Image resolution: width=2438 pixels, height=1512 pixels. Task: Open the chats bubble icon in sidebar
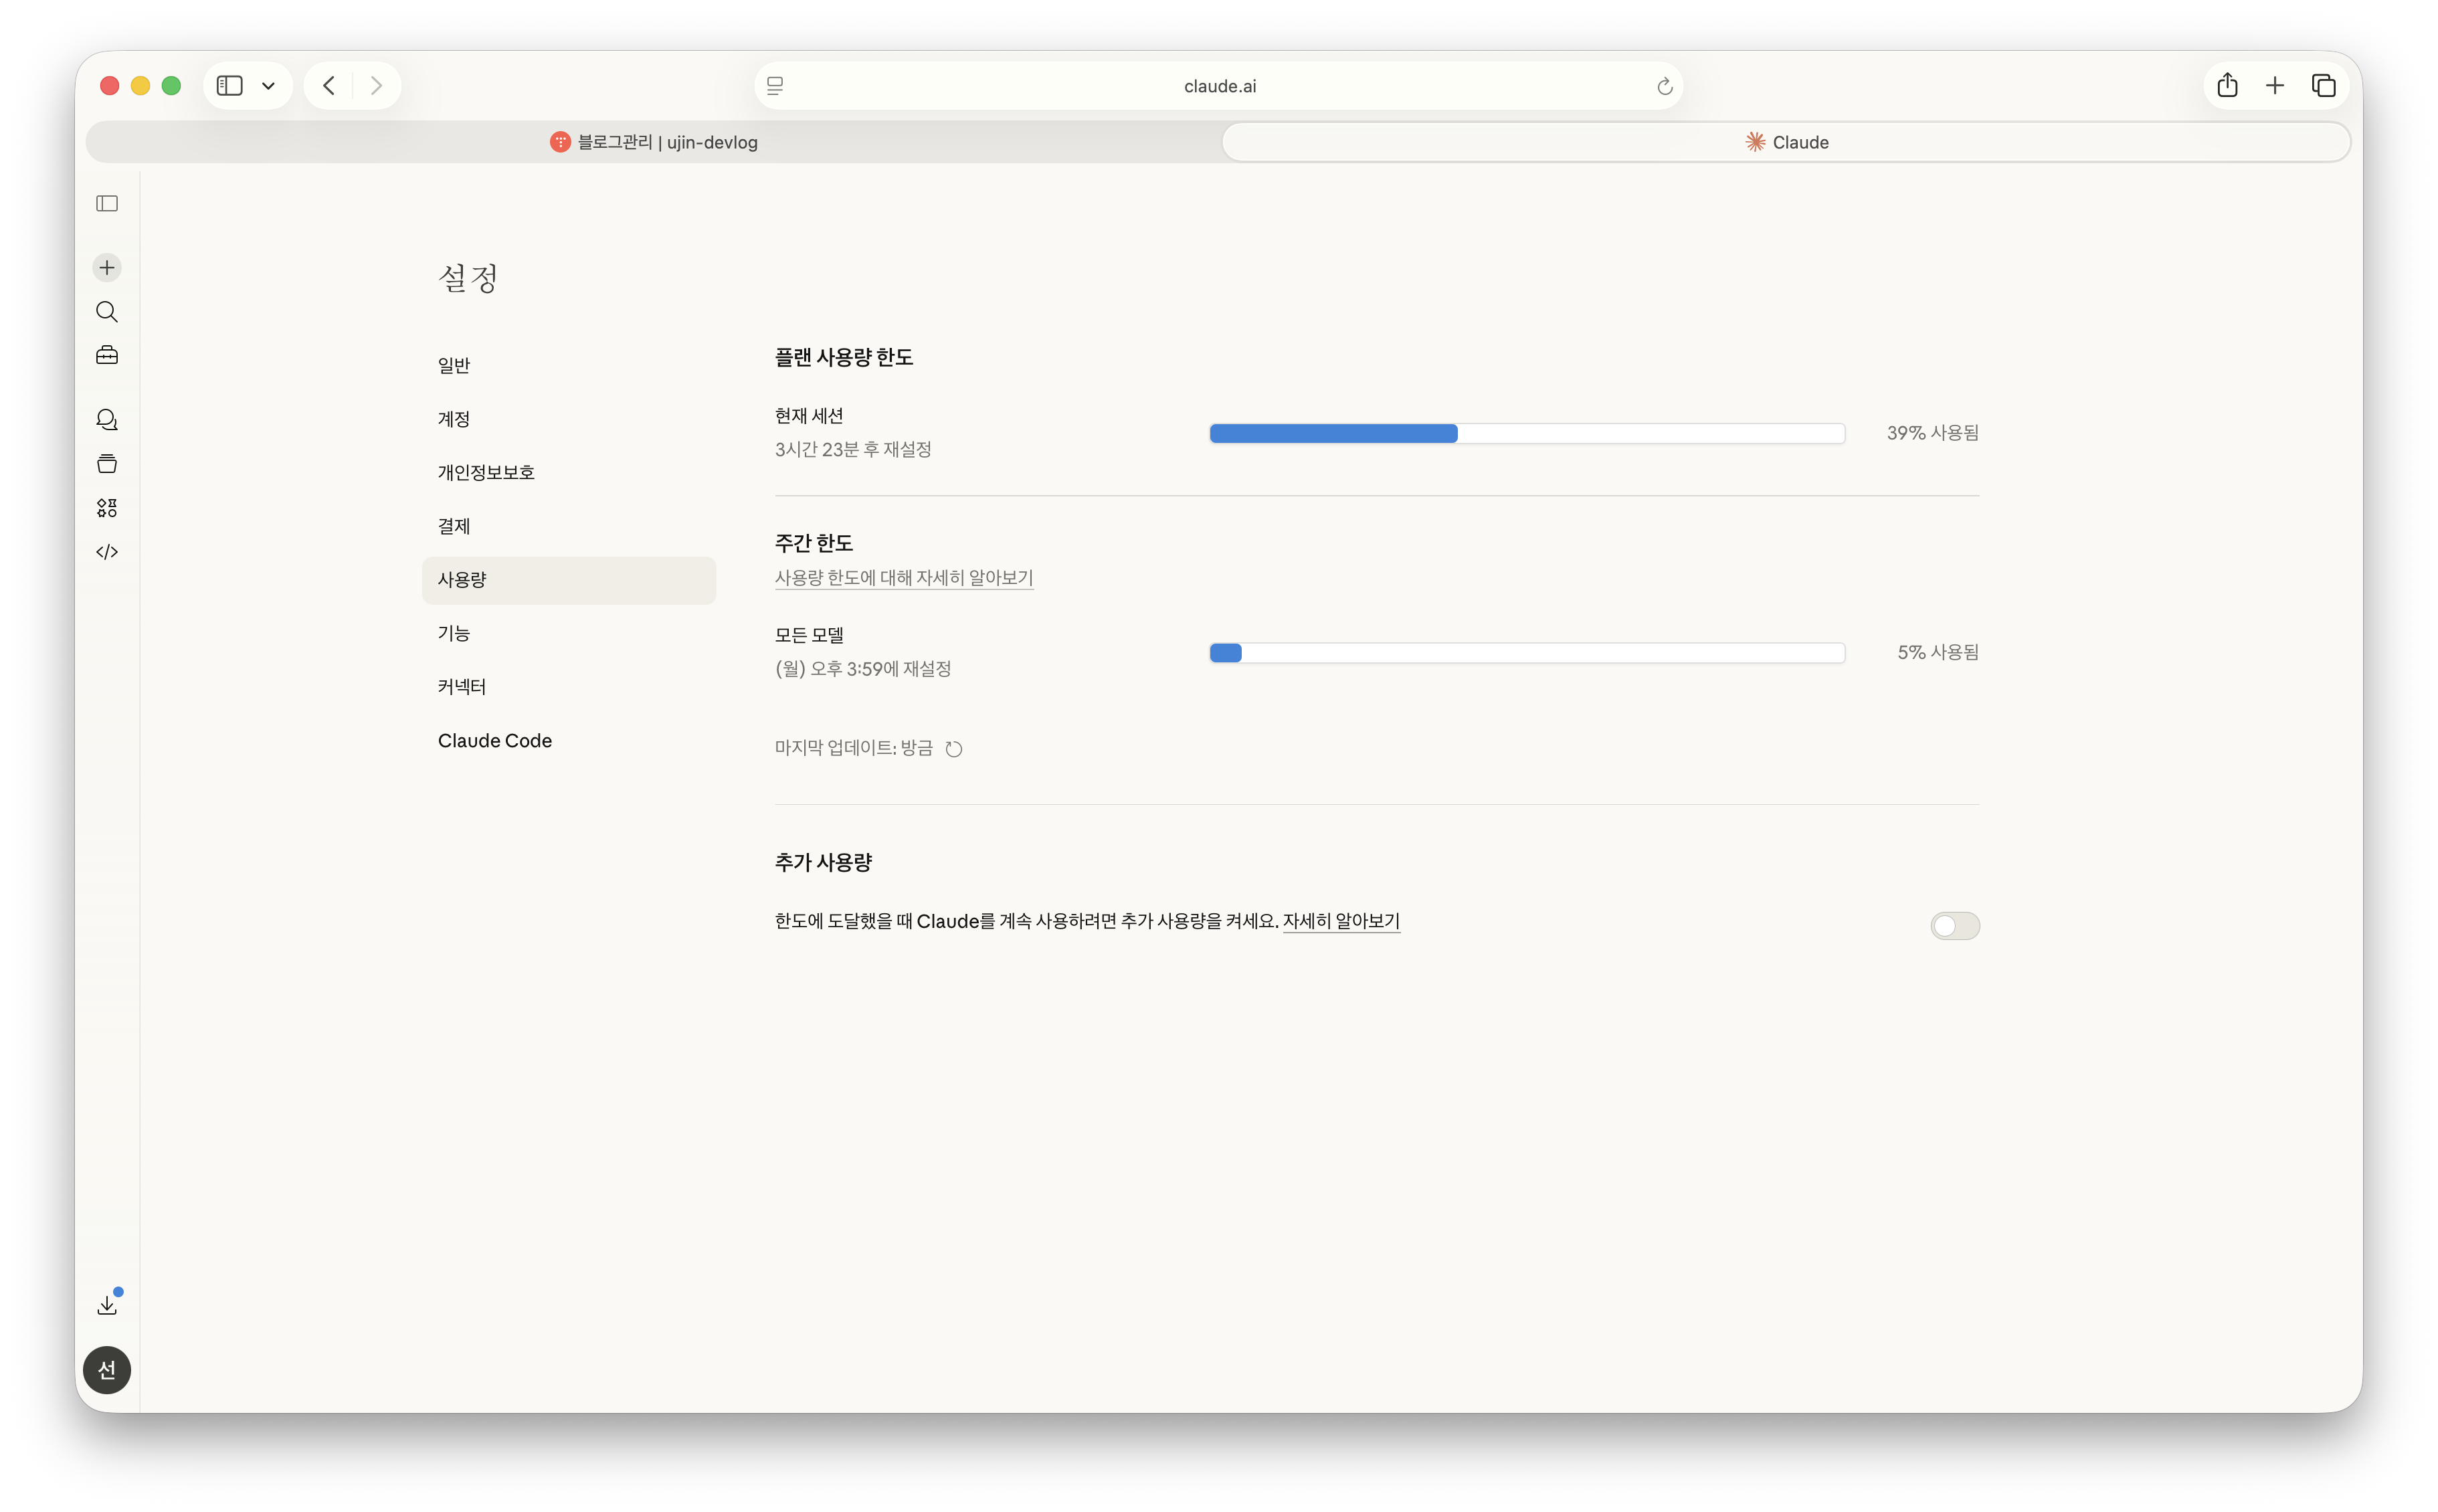tap(107, 420)
